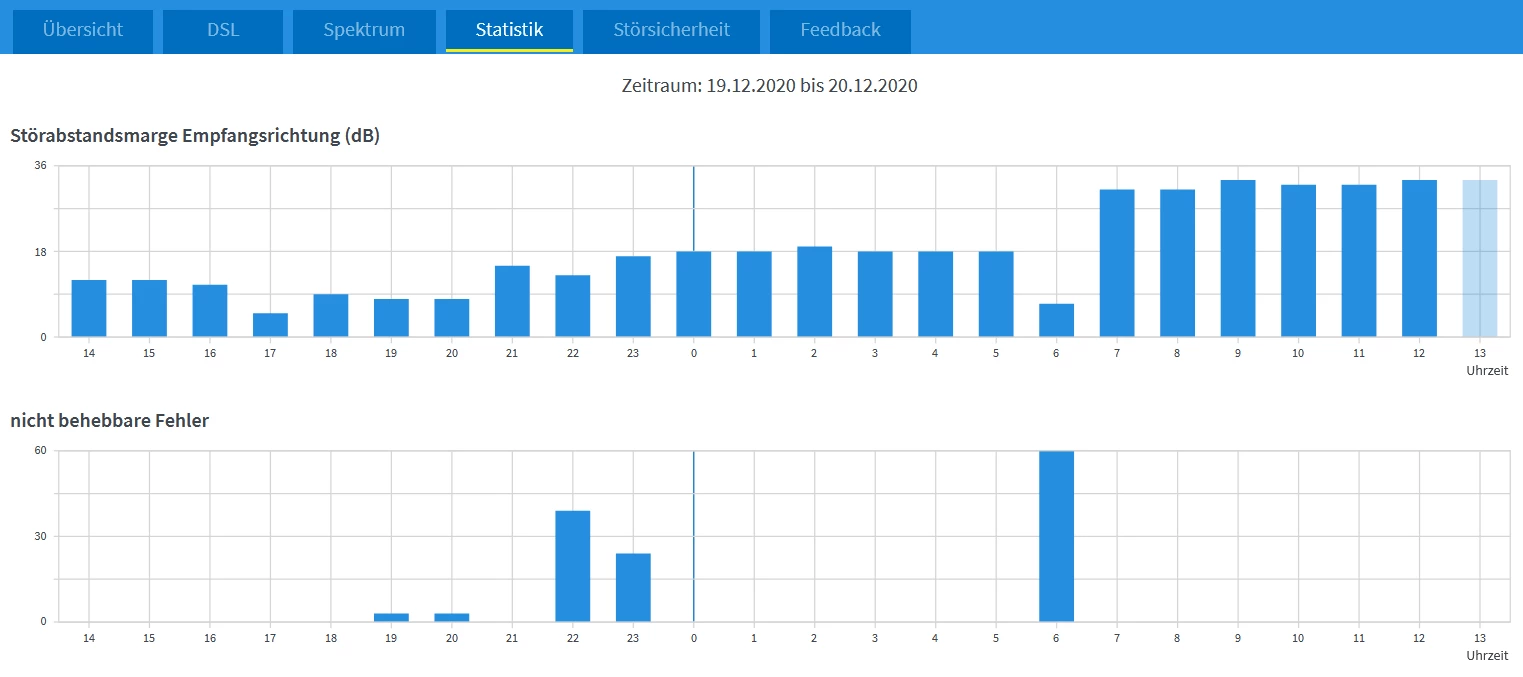
Task: Click the Uhrzeit label under lower chart
Action: pyautogui.click(x=1487, y=655)
